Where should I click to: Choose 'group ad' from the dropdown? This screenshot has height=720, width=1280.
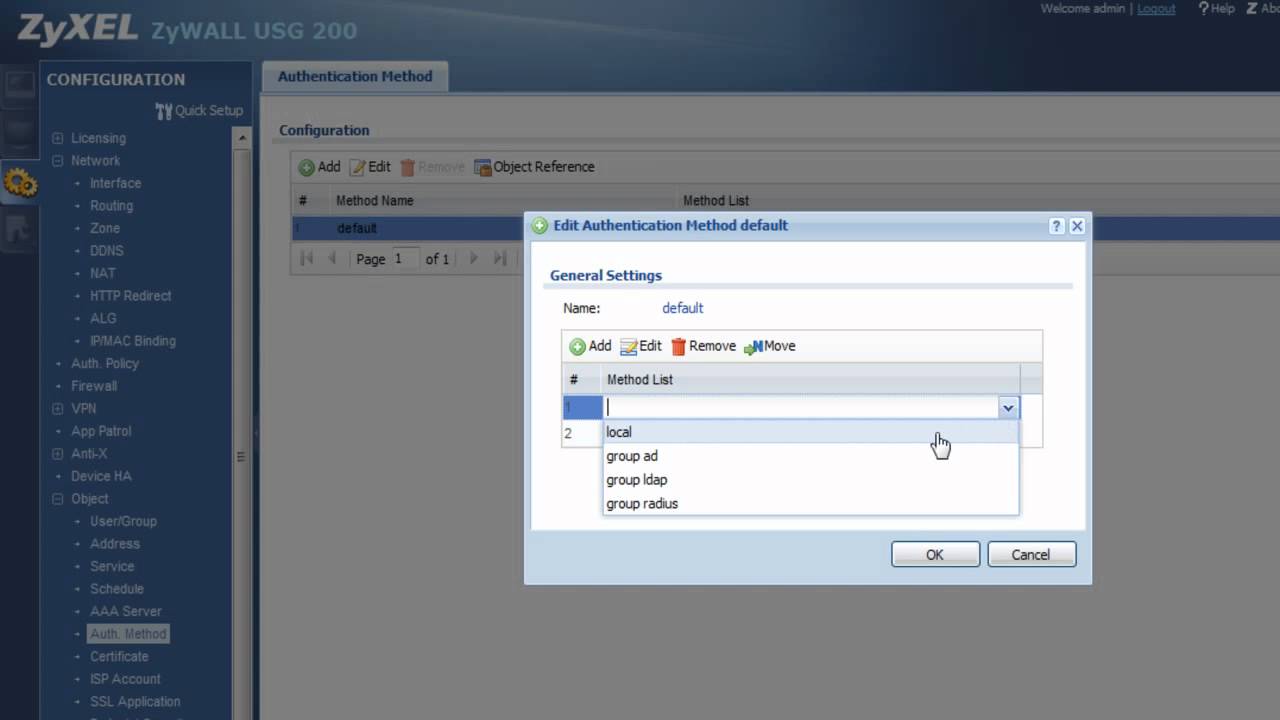click(811, 456)
